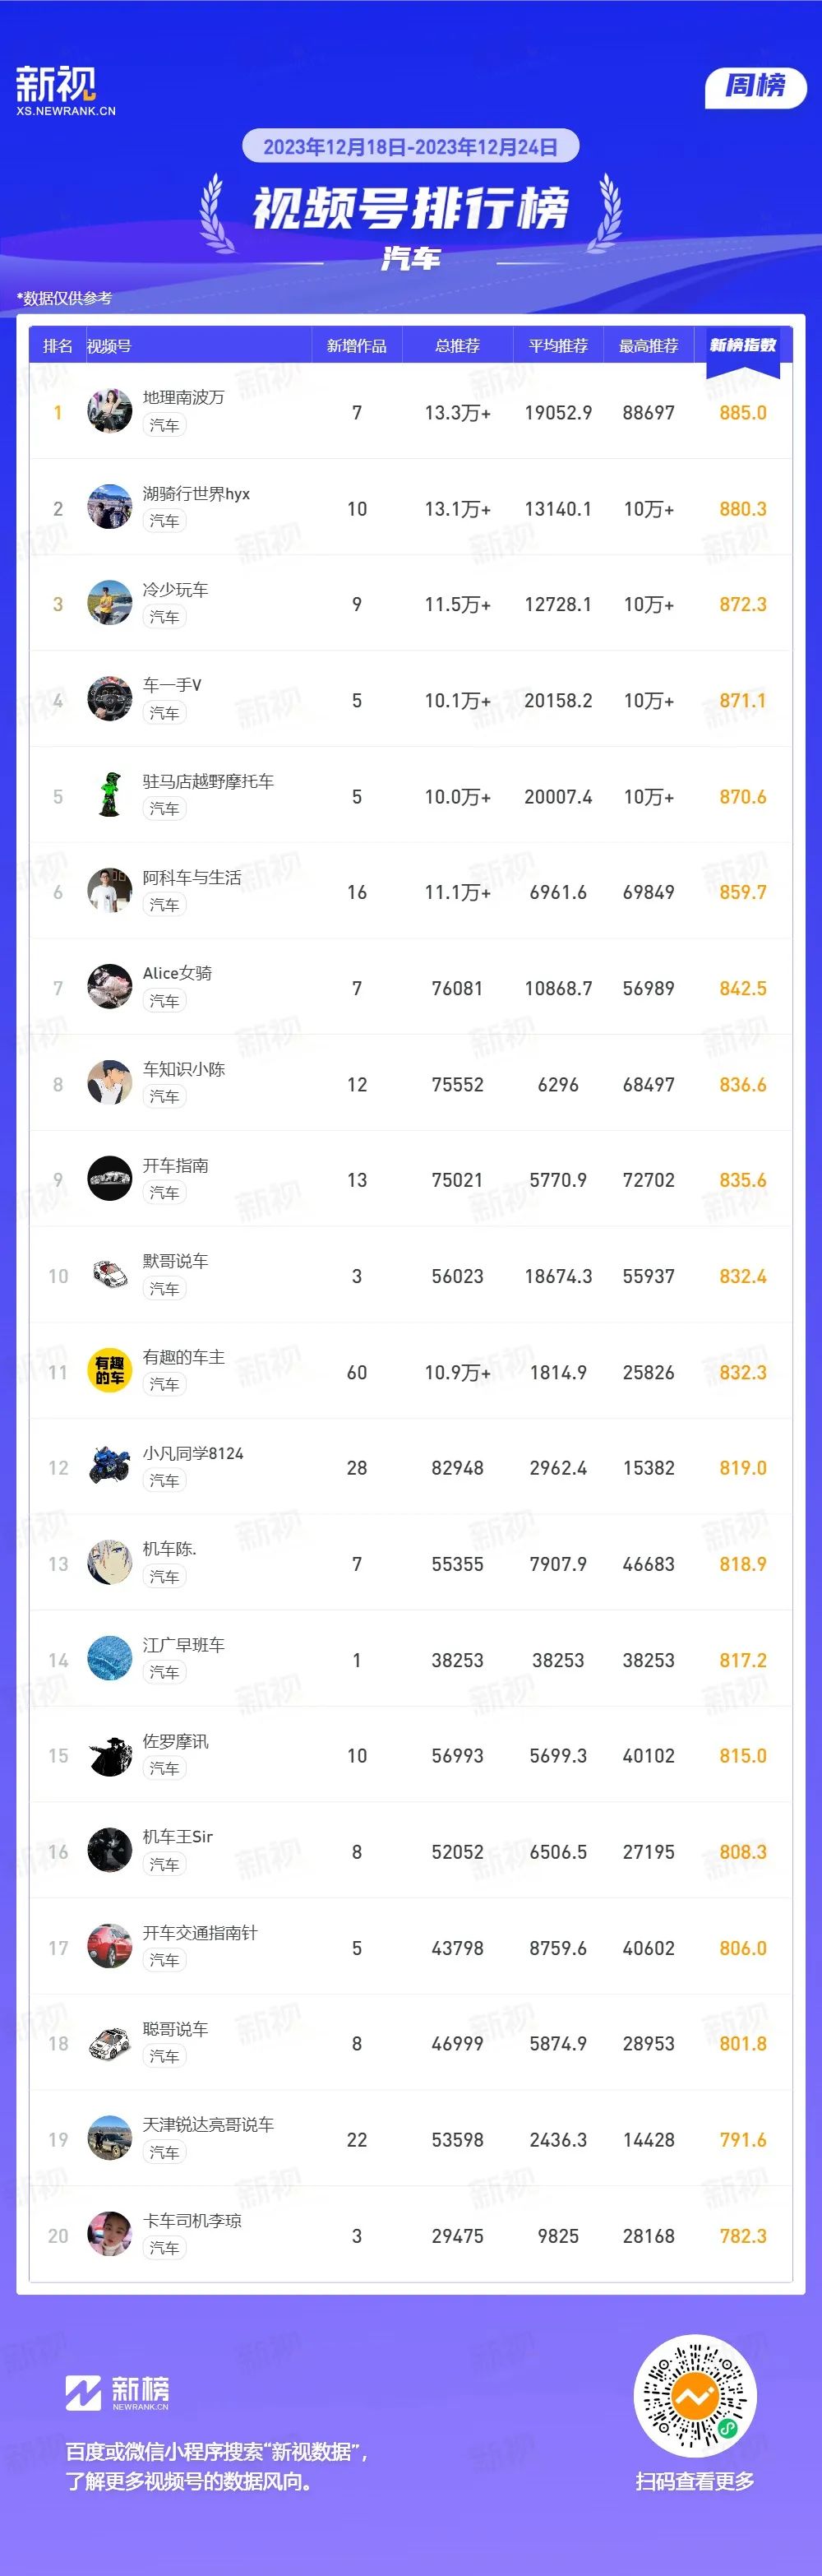The height and width of the screenshot is (2576, 822).
Task: Click the 总推荐 column header
Action: pos(457,346)
